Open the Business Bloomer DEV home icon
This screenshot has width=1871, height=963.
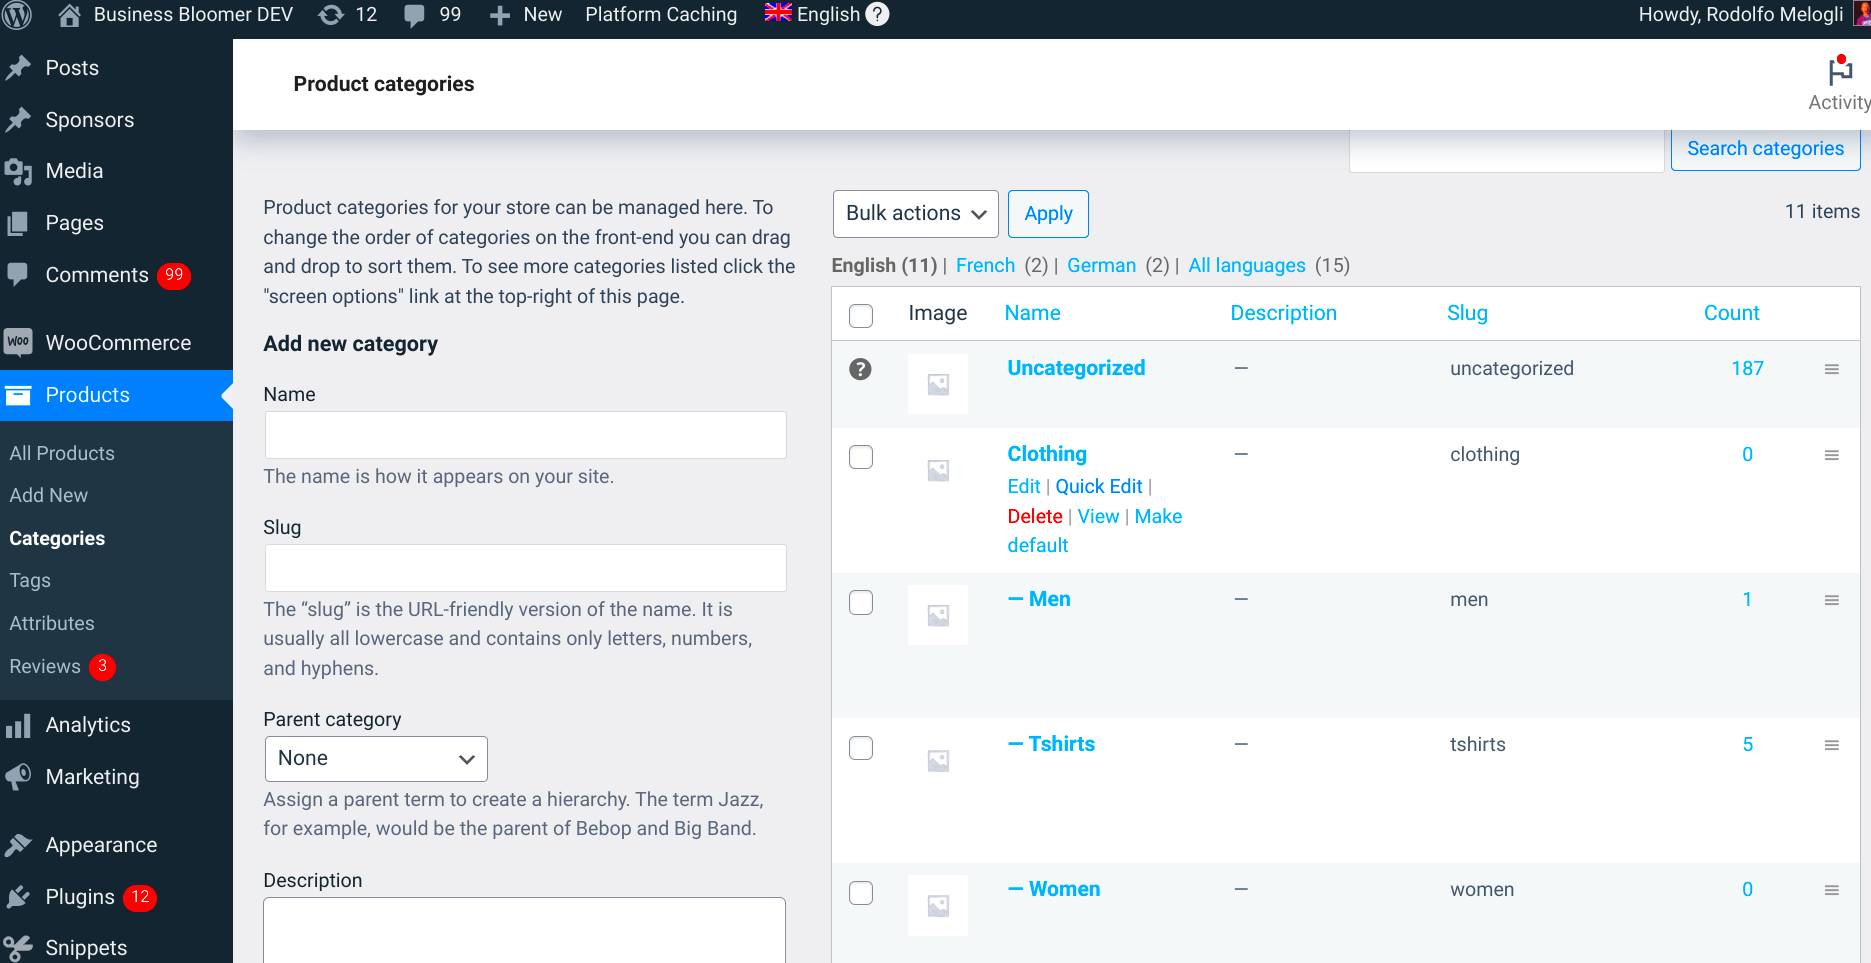tap(69, 15)
